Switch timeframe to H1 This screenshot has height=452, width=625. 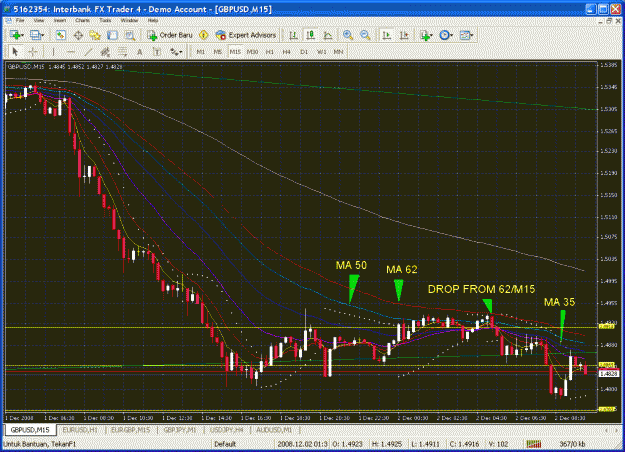269,52
